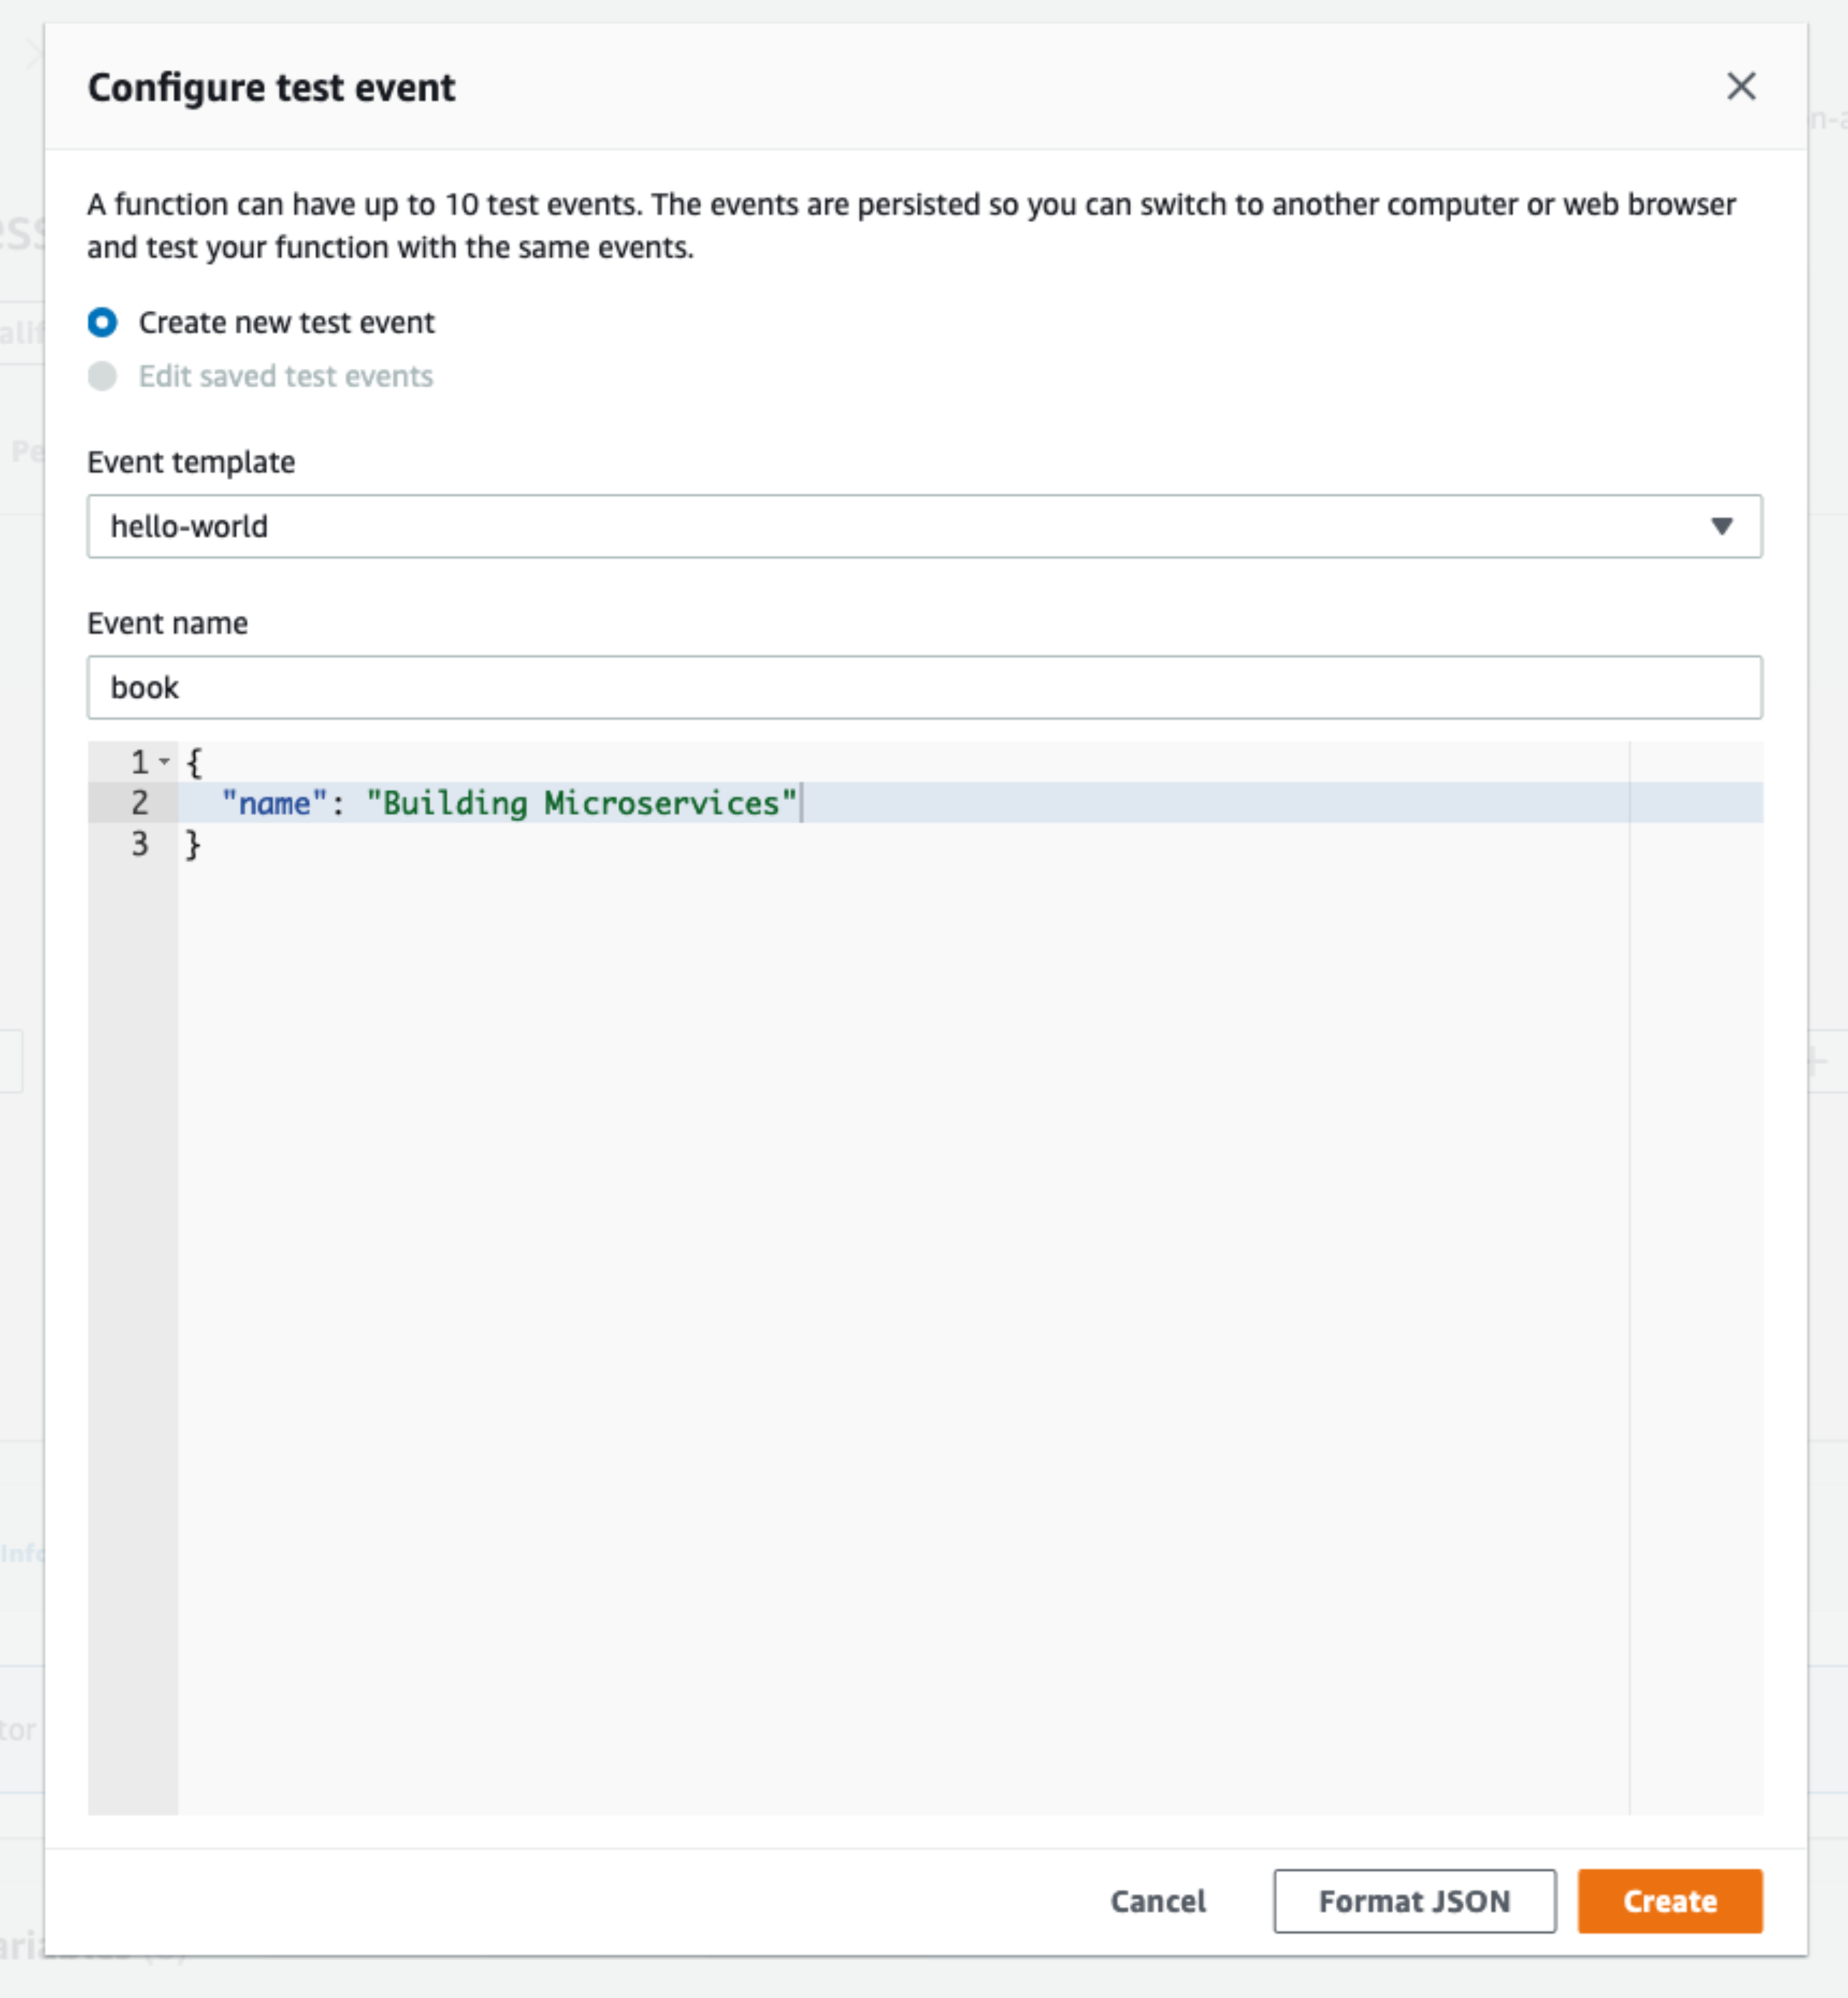Image resolution: width=1848 pixels, height=1998 pixels.
Task: Click the opening brace on line 1
Action: tap(194, 762)
